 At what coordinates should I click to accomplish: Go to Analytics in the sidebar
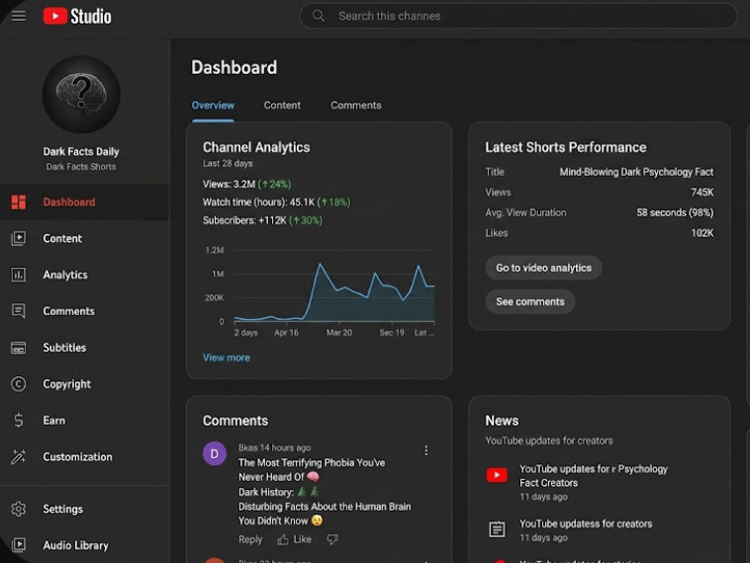[84, 275]
